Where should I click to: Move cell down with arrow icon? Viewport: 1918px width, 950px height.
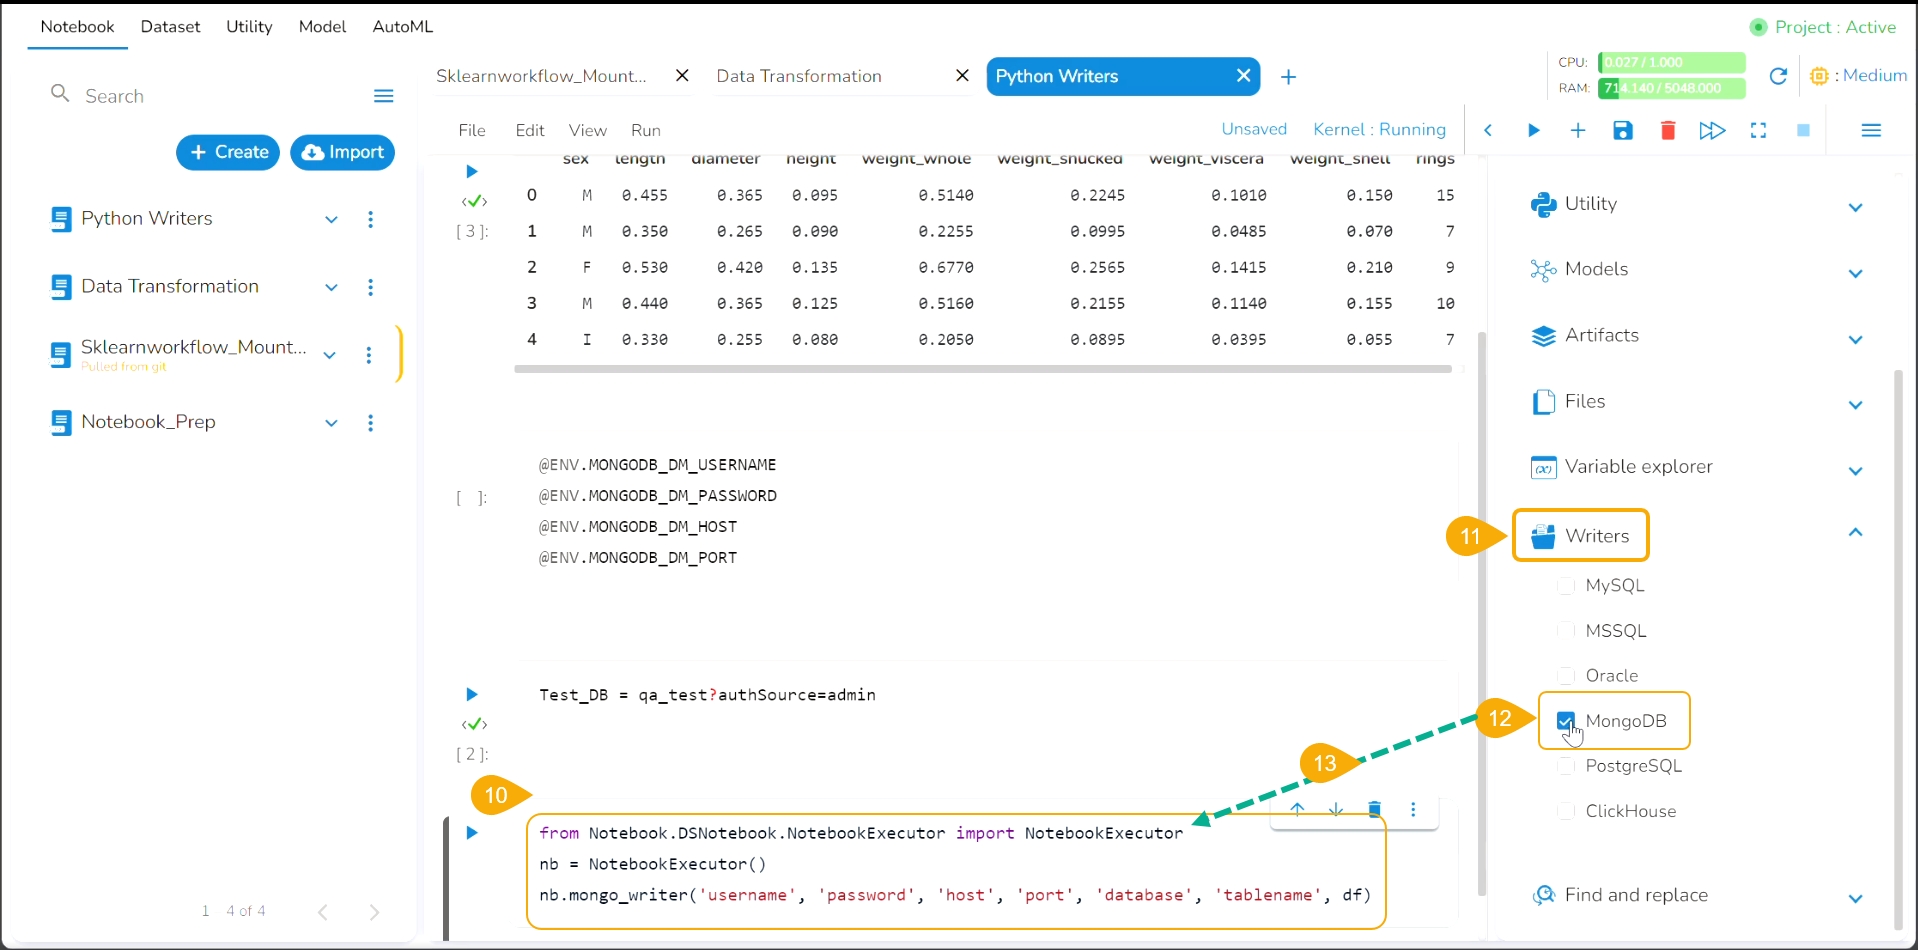[x=1336, y=809]
